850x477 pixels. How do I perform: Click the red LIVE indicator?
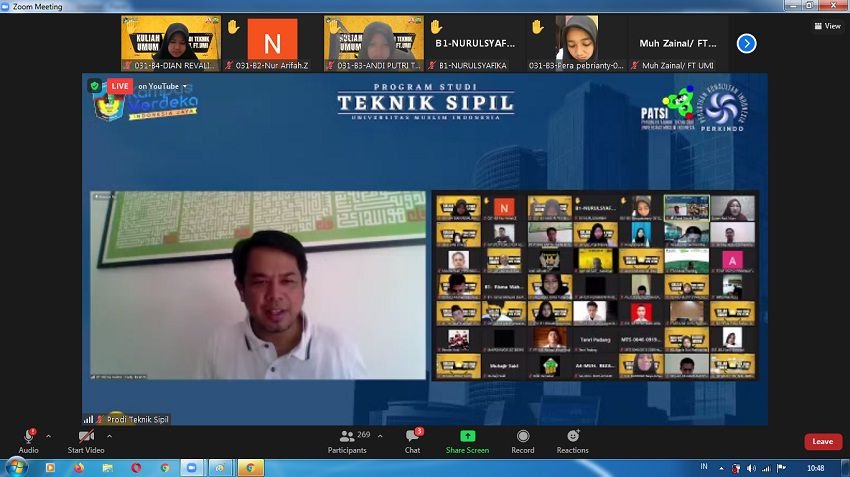pos(119,86)
